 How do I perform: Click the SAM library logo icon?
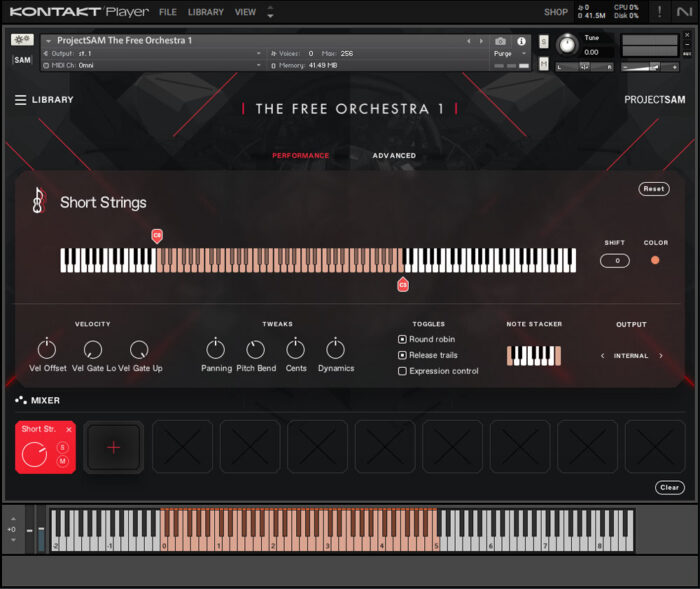coord(22,60)
